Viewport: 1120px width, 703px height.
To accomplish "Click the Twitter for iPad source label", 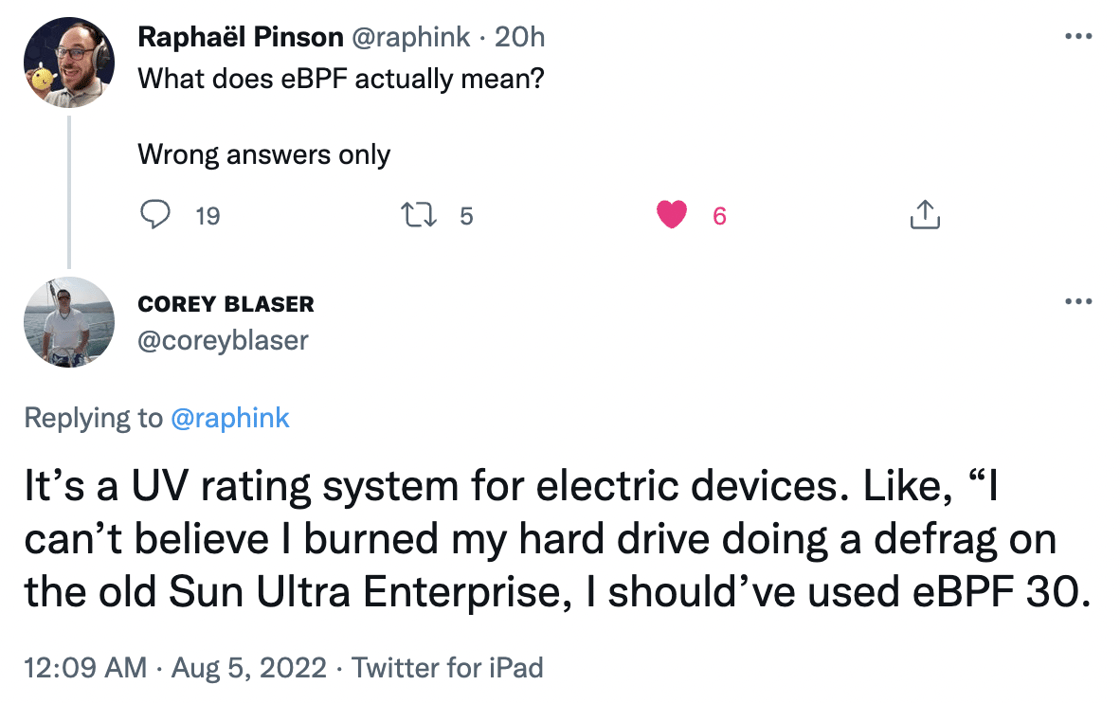I will click(447, 667).
